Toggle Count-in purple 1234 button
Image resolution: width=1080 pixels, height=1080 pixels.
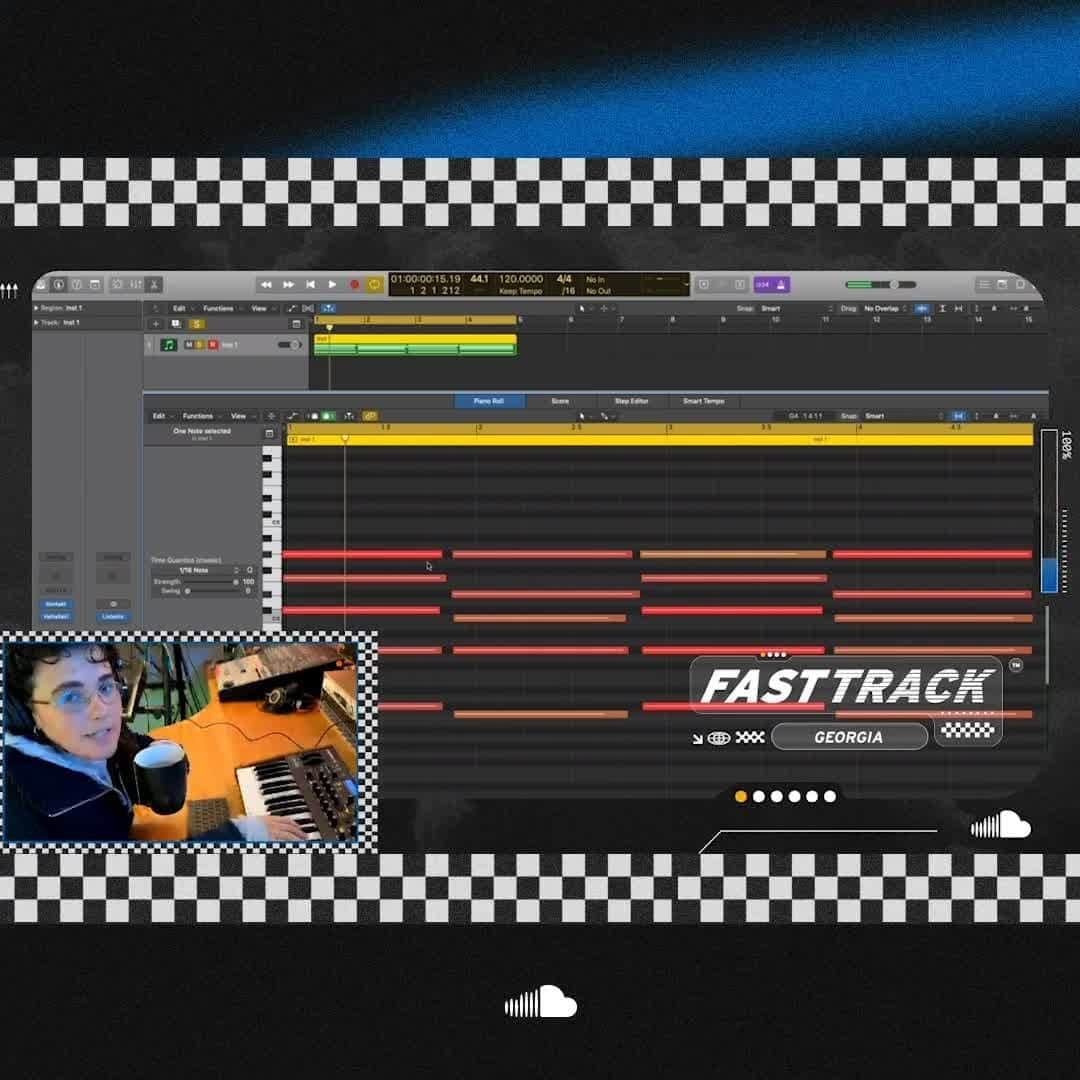coord(762,284)
